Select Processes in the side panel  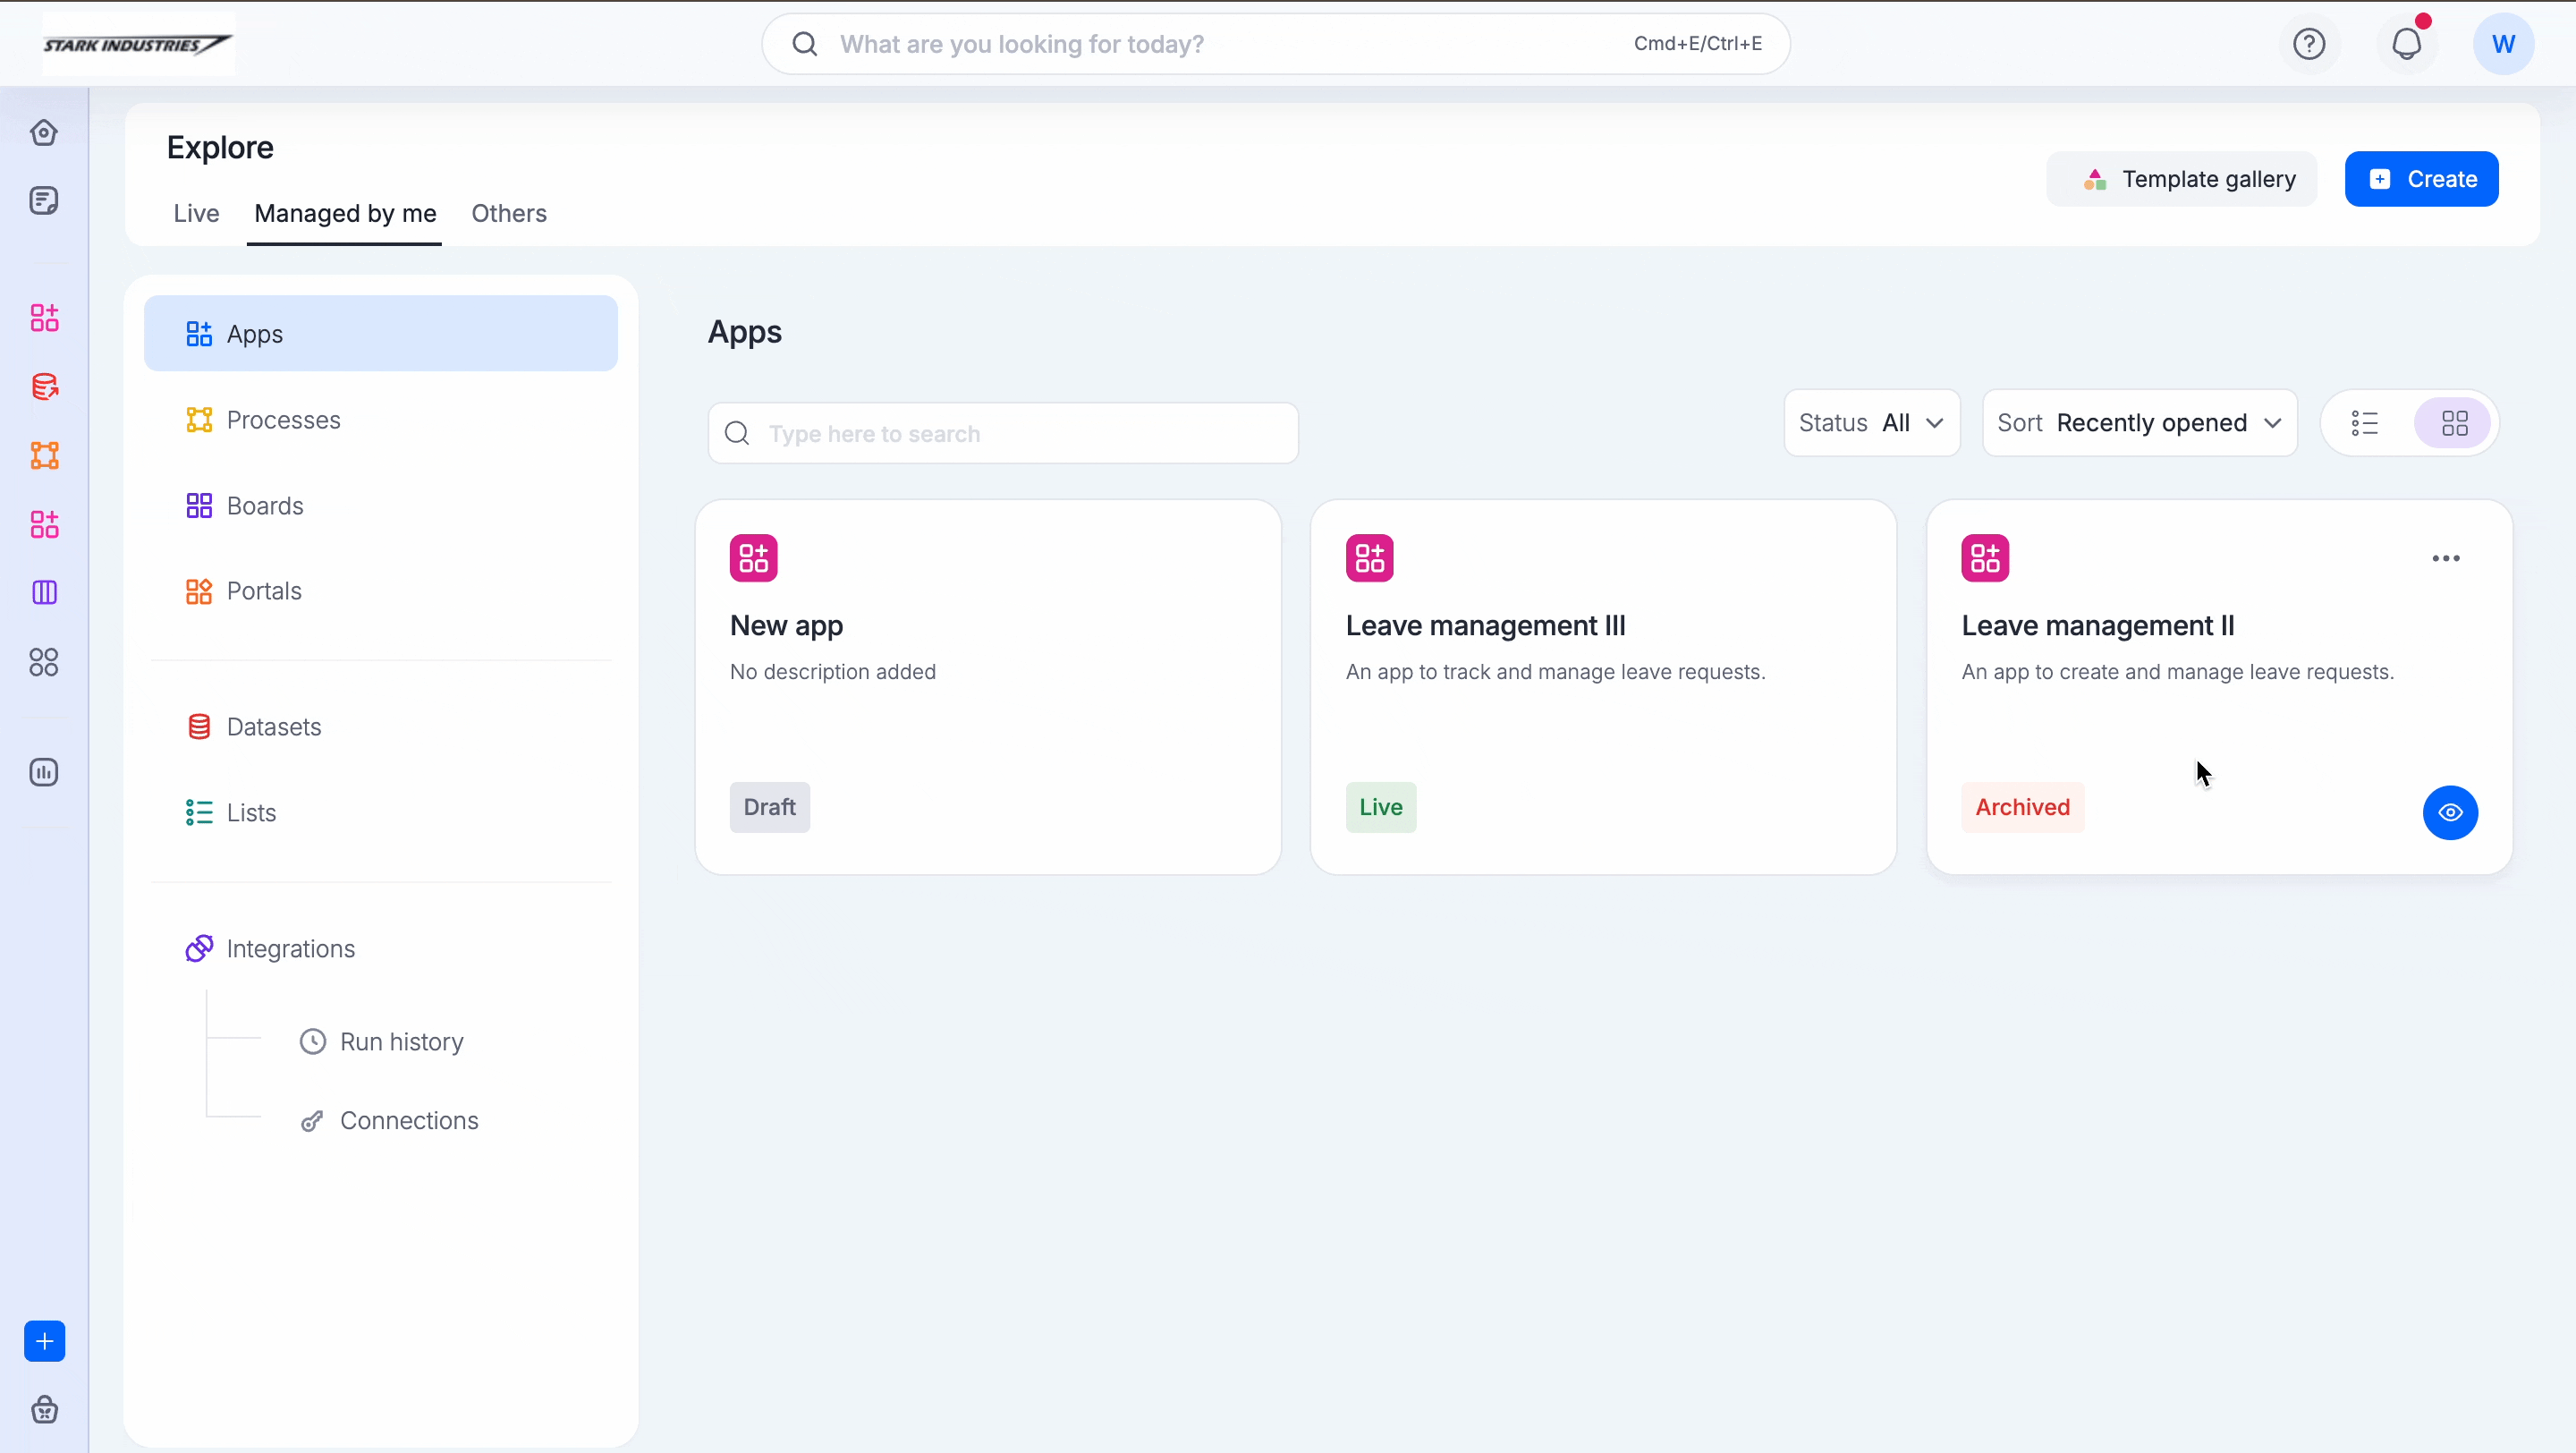click(x=283, y=420)
